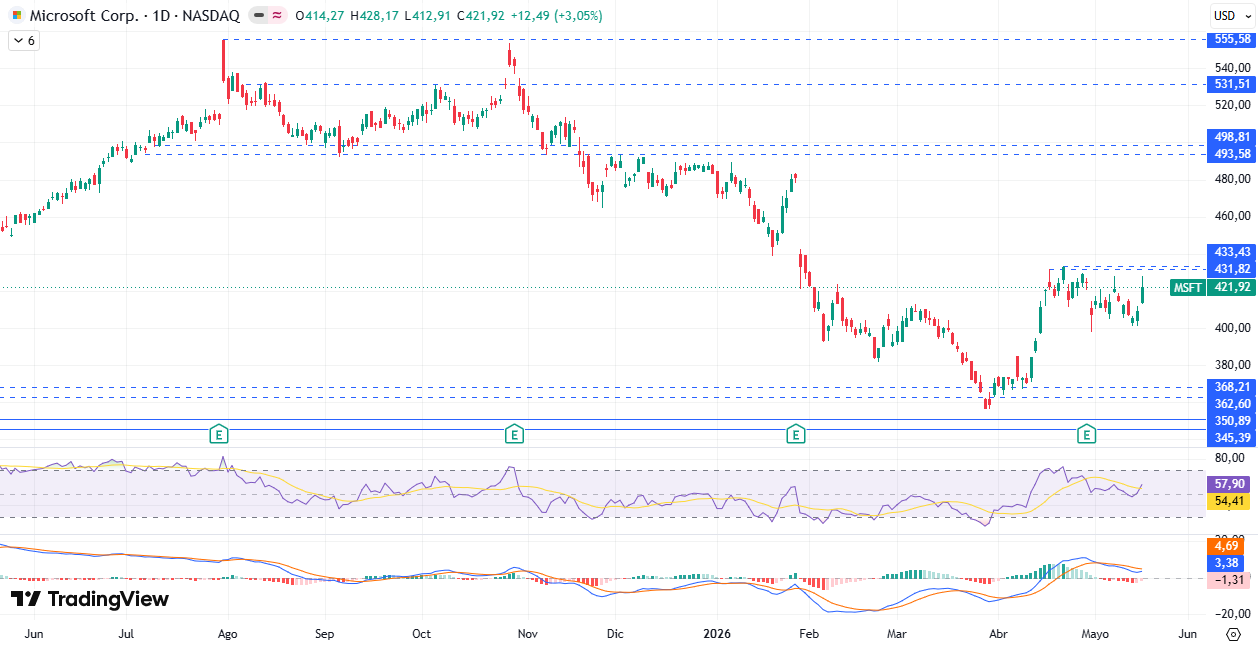Image resolution: width=1258 pixels, height=645 pixels.
Task: Open the earnings E marker just before Feb
Action: (795, 434)
